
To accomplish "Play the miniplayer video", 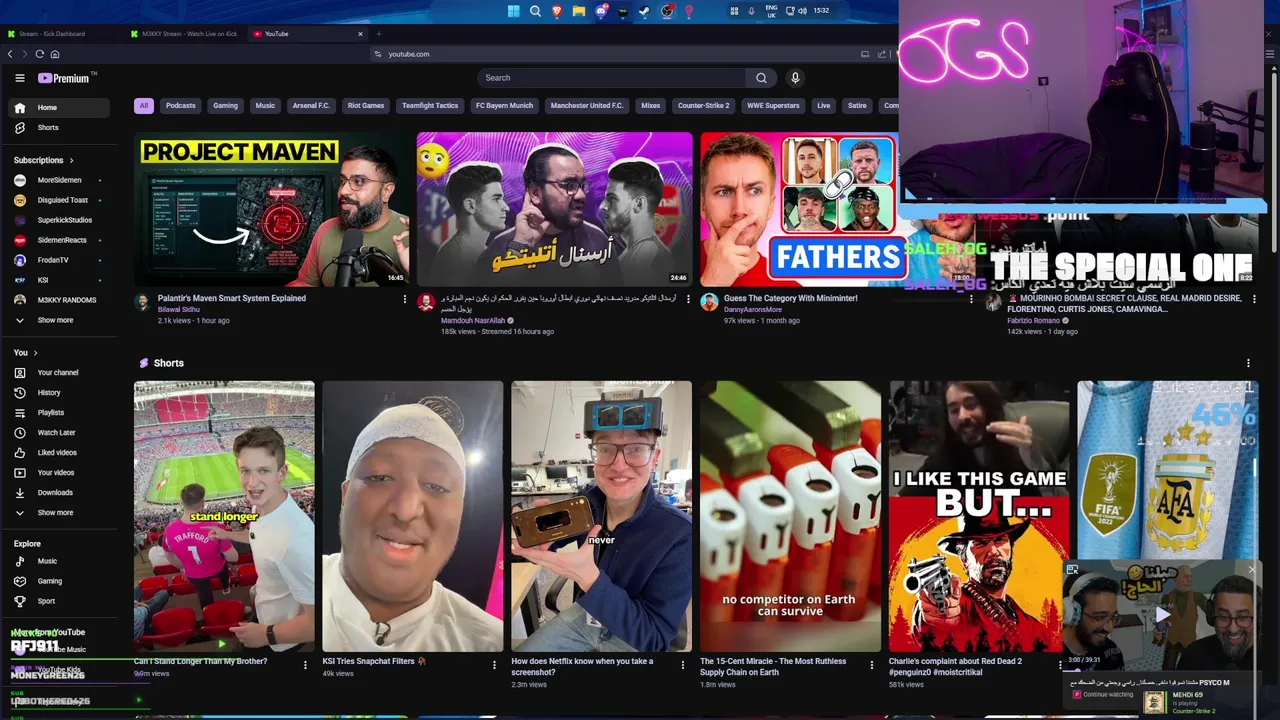I will click(1161, 616).
